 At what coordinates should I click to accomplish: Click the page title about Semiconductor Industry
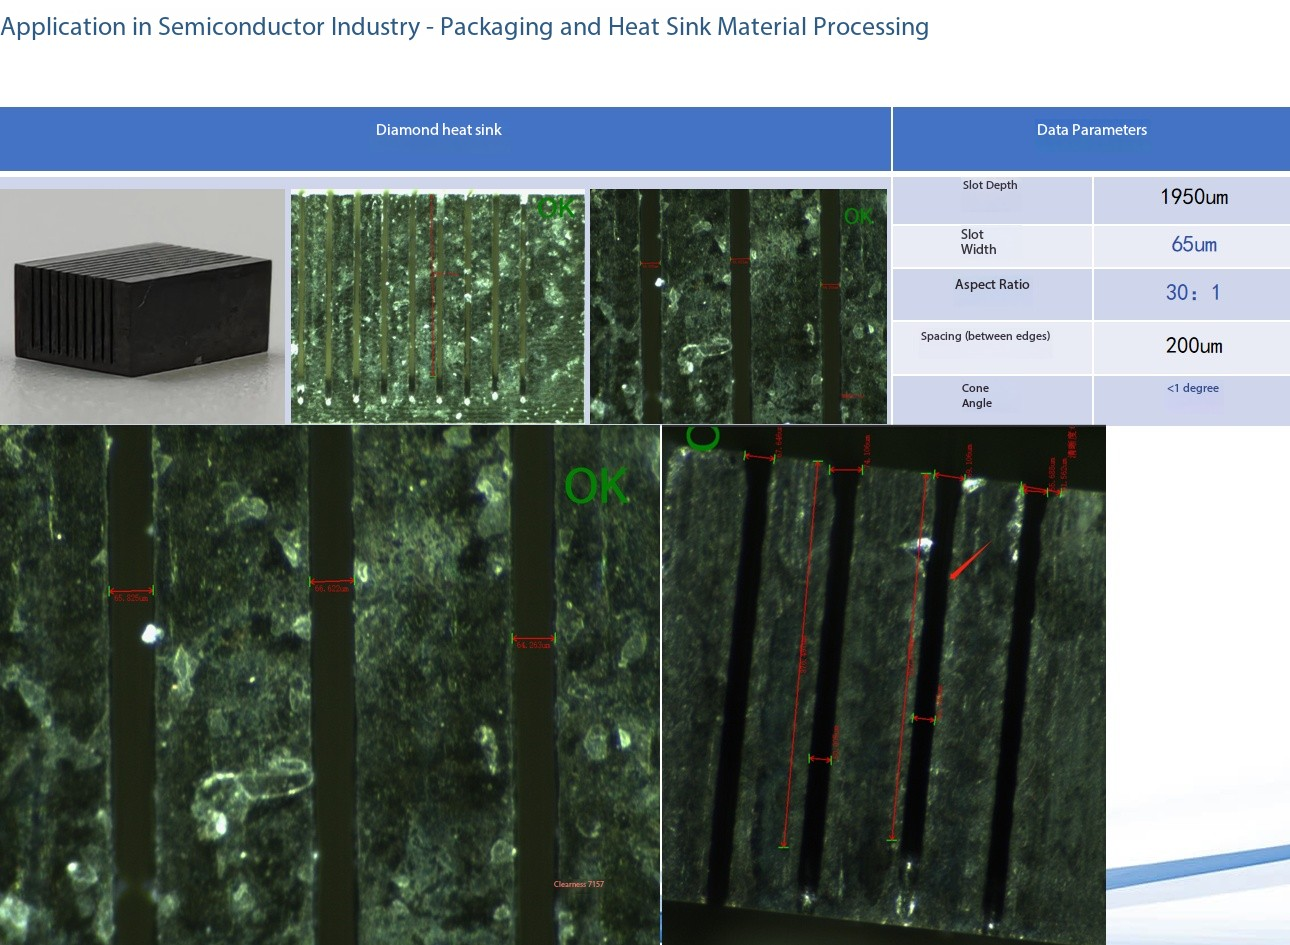[x=464, y=27]
